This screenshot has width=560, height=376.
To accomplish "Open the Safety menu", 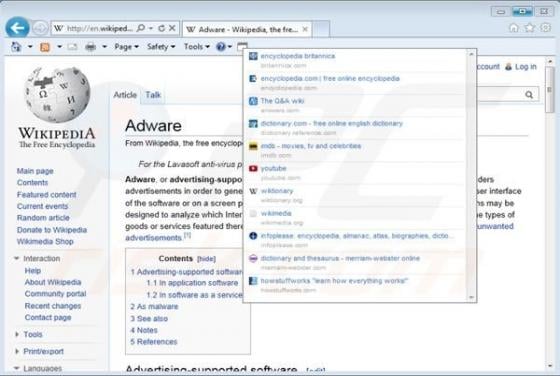I will point(161,47).
